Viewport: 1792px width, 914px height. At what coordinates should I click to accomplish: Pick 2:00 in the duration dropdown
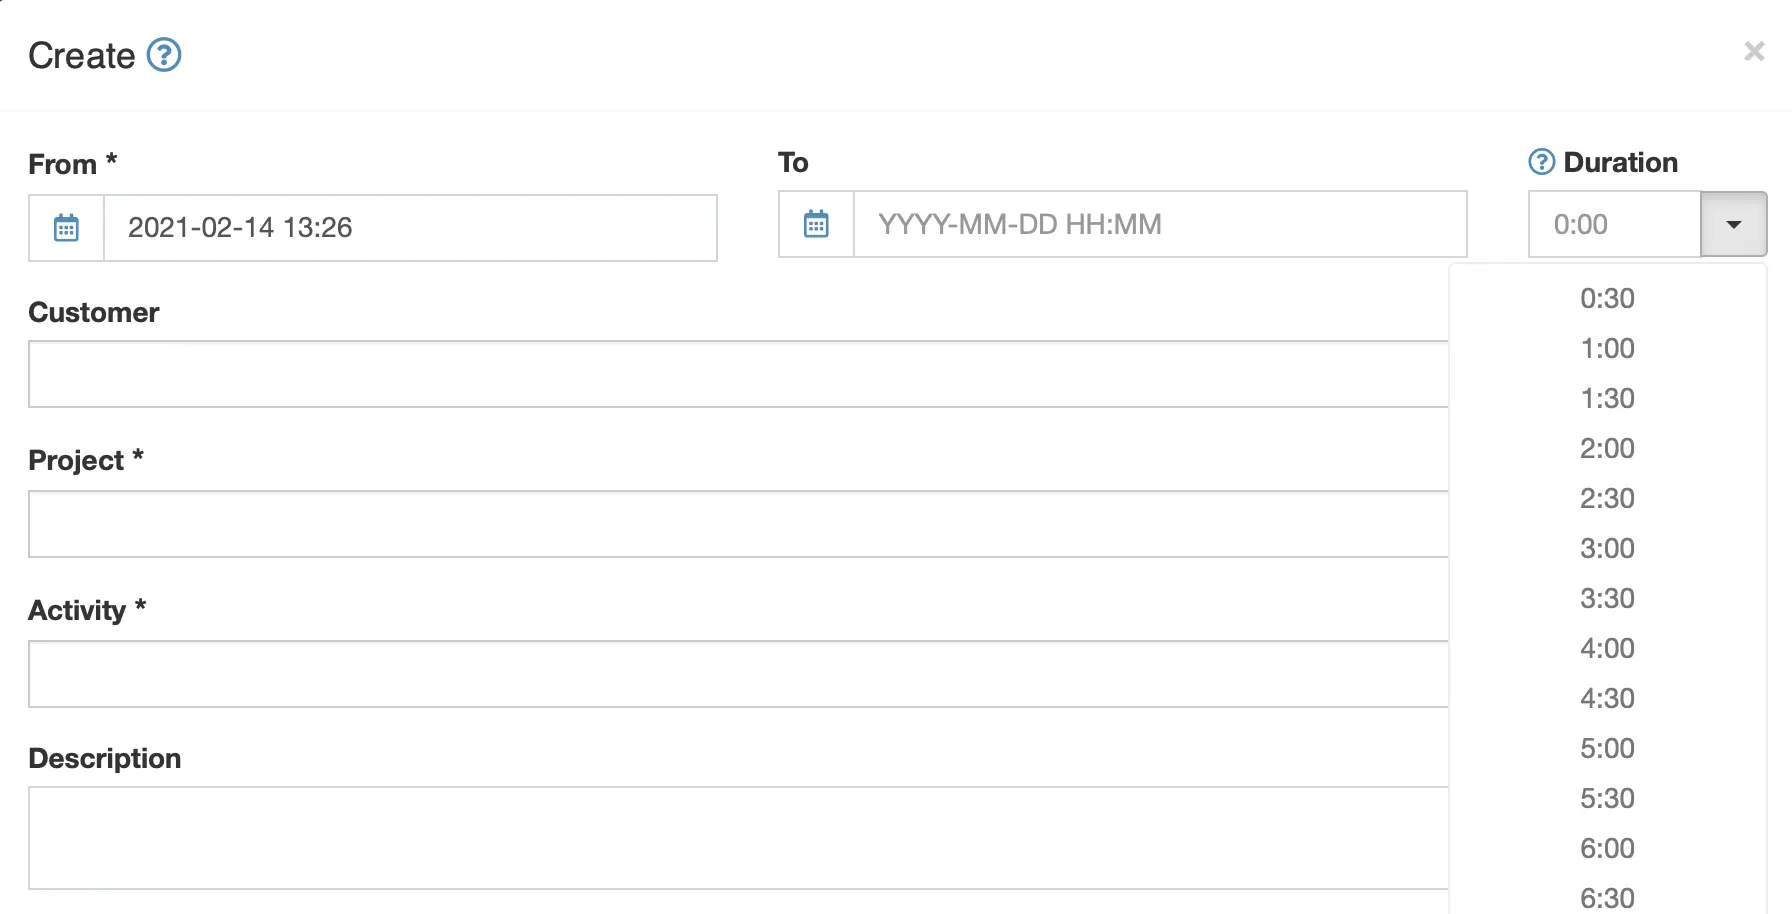click(x=1607, y=448)
